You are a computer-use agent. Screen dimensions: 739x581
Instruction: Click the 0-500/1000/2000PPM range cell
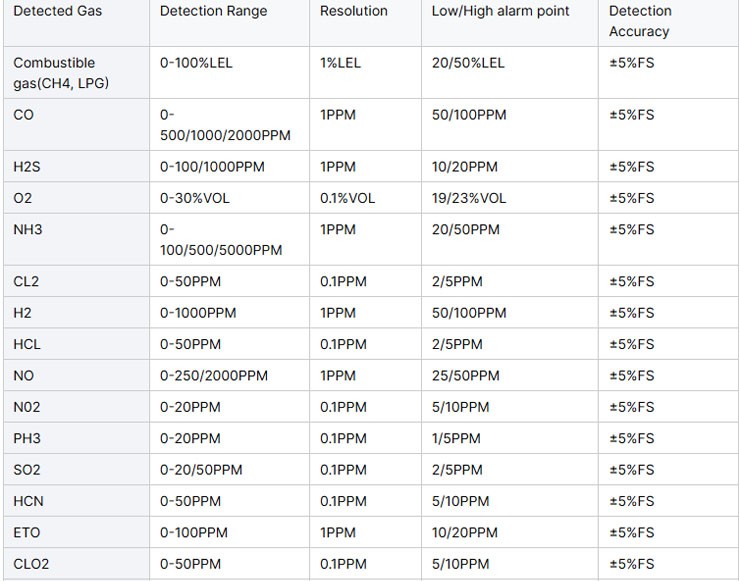click(225, 125)
